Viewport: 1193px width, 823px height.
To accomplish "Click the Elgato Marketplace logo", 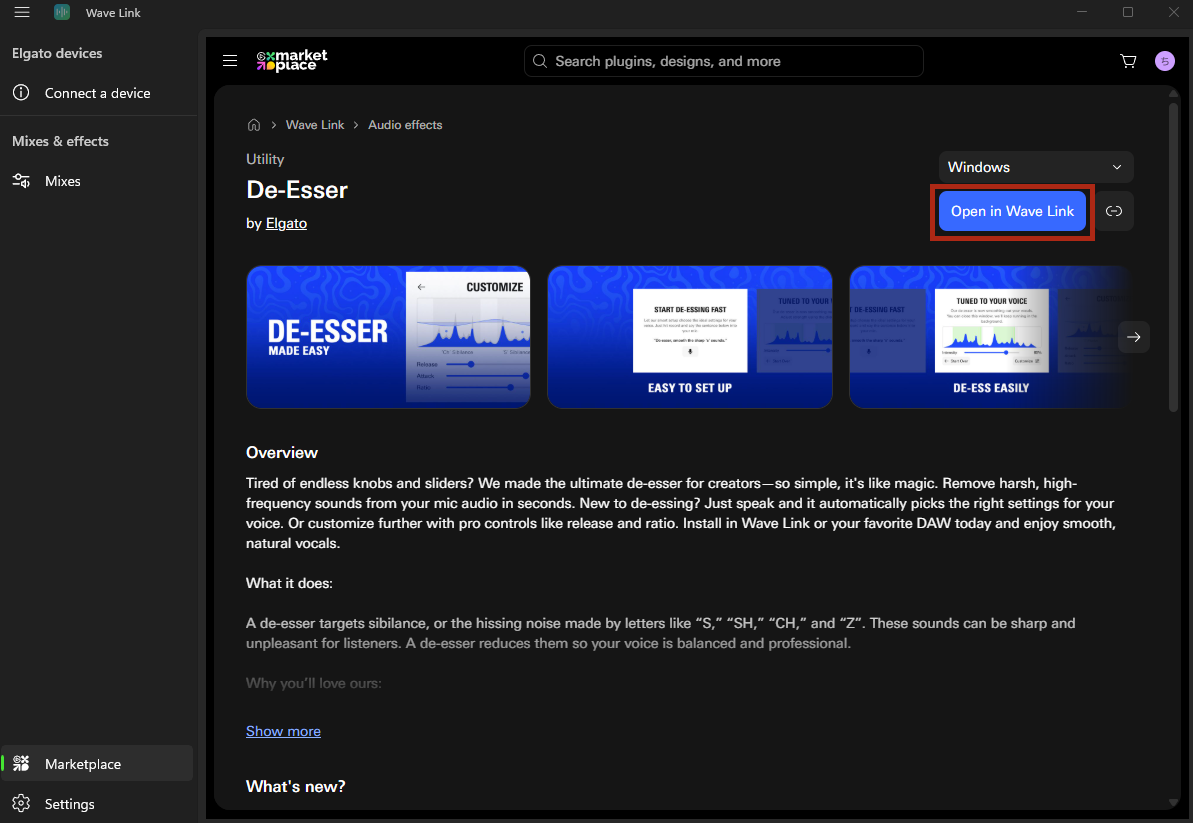I will (x=291, y=61).
